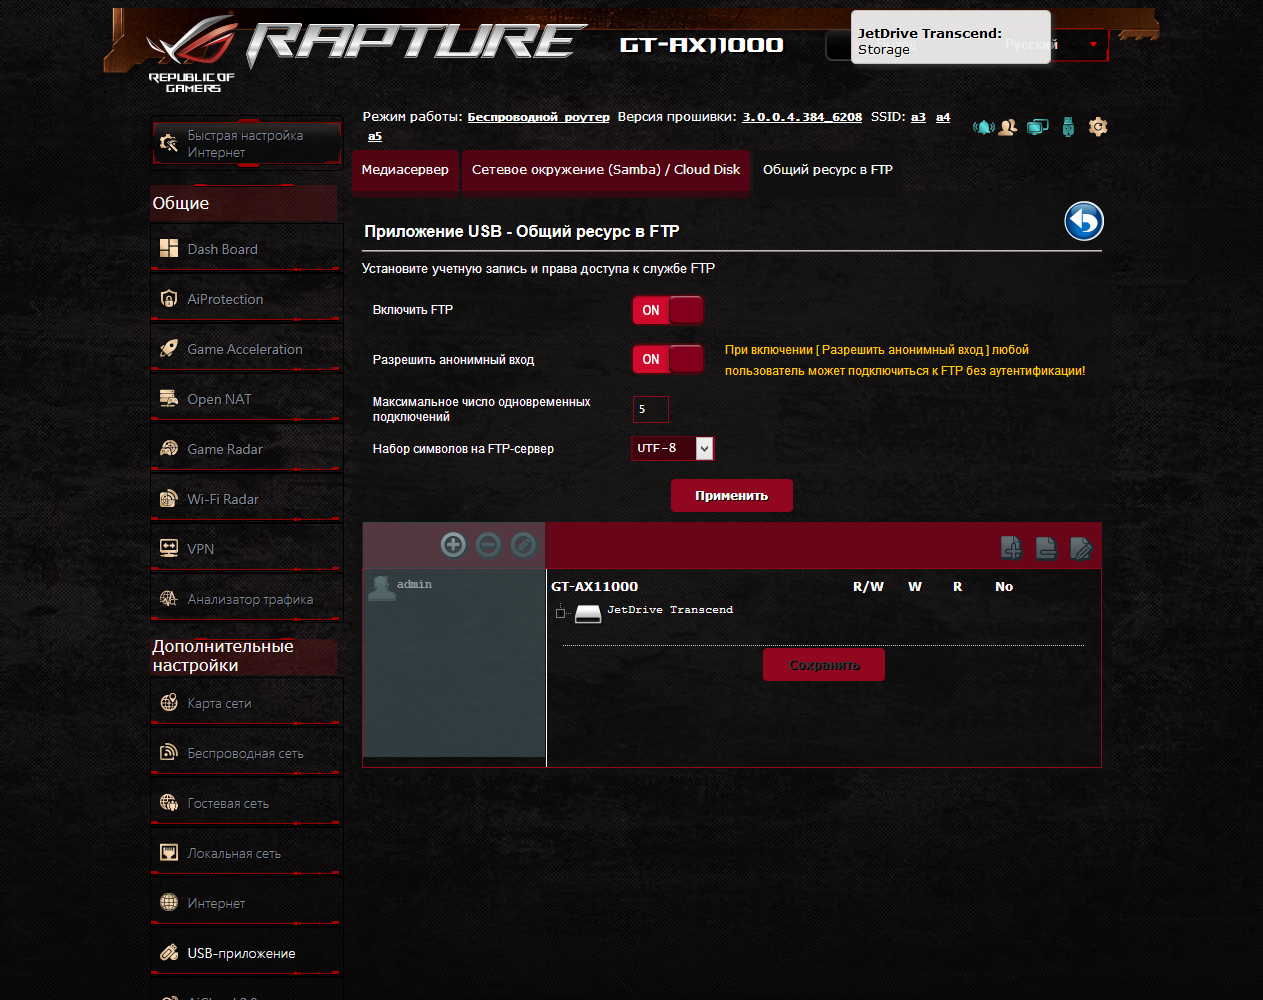This screenshot has width=1263, height=1000.
Task: Disable the Разрешить анонимный вход switch
Action: tap(668, 359)
